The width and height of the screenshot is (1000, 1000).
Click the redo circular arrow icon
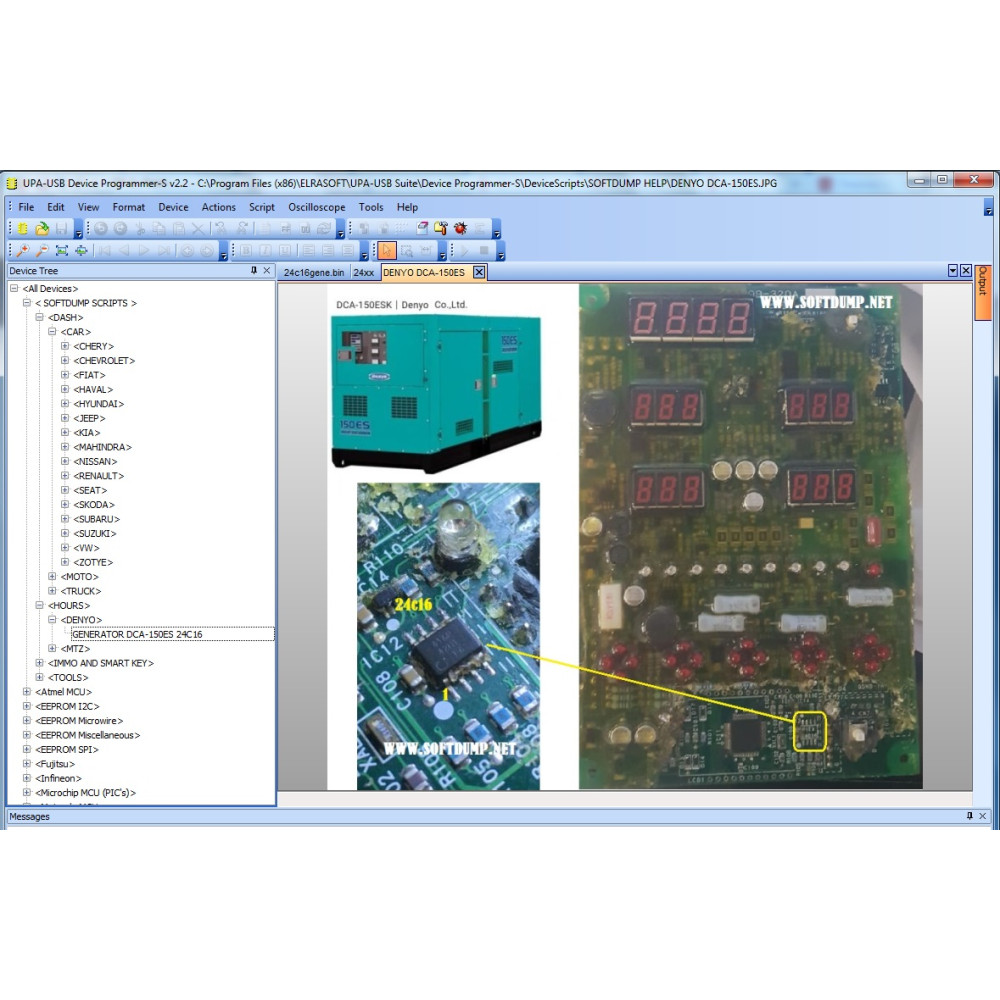pyautogui.click(x=120, y=228)
